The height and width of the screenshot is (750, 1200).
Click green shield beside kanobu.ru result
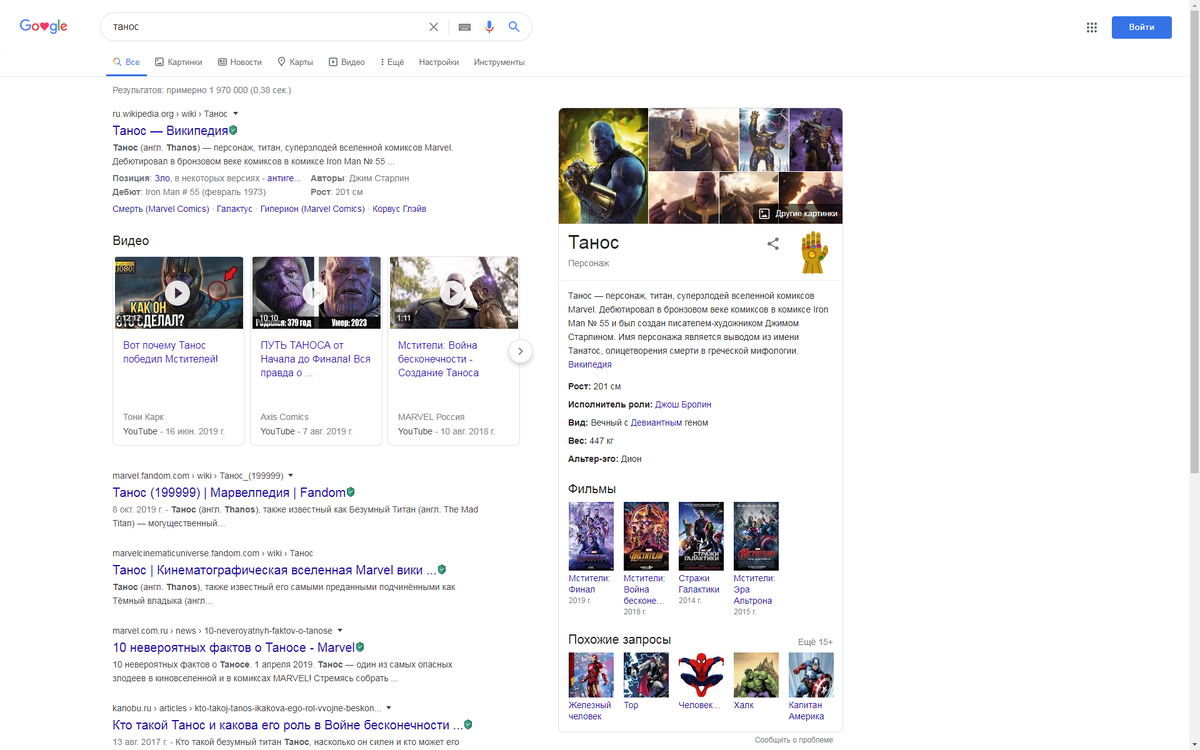pos(468,724)
